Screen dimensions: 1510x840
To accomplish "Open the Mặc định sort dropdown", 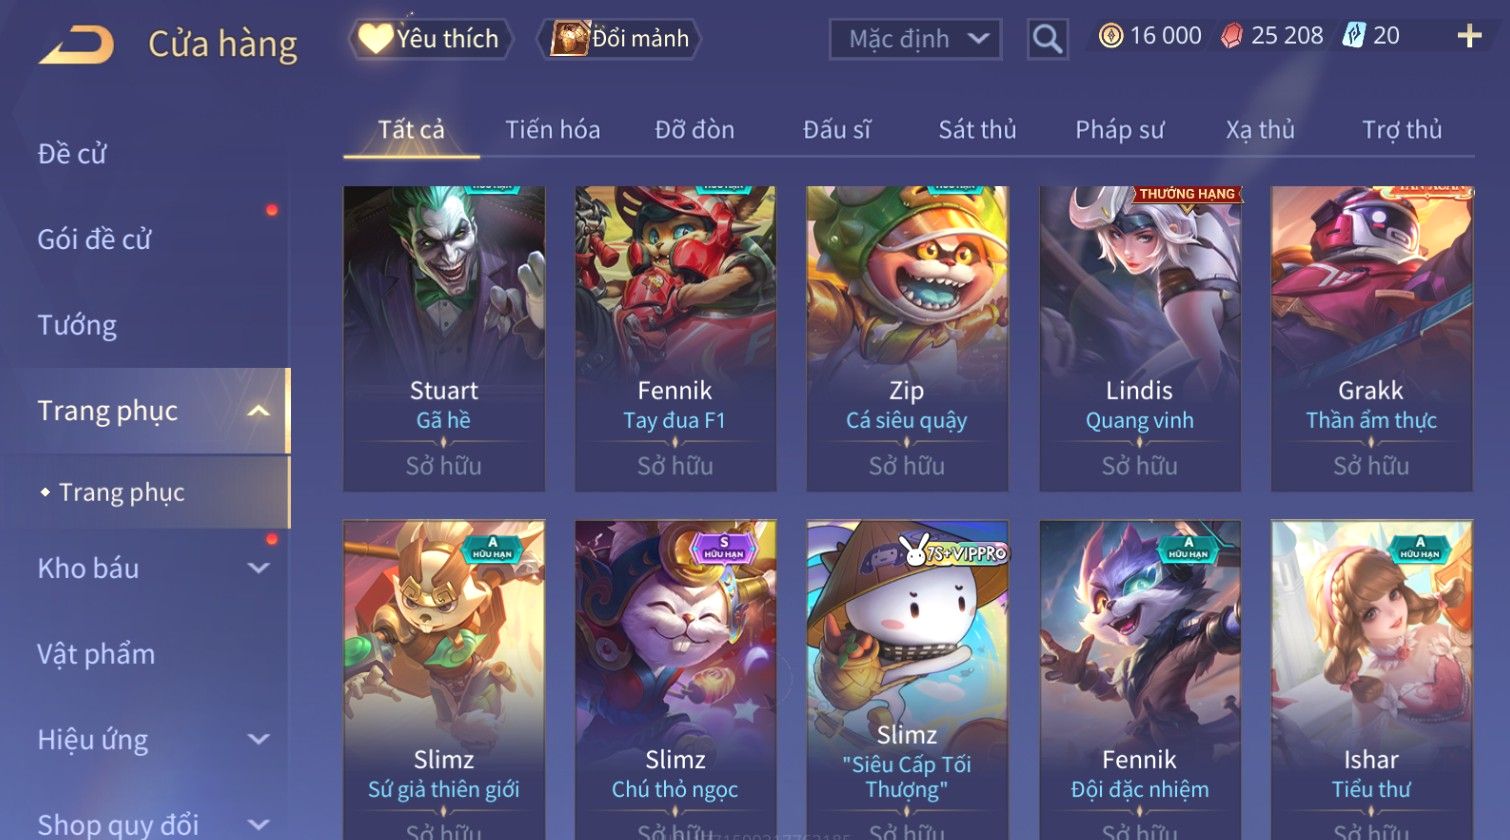I will coord(915,39).
